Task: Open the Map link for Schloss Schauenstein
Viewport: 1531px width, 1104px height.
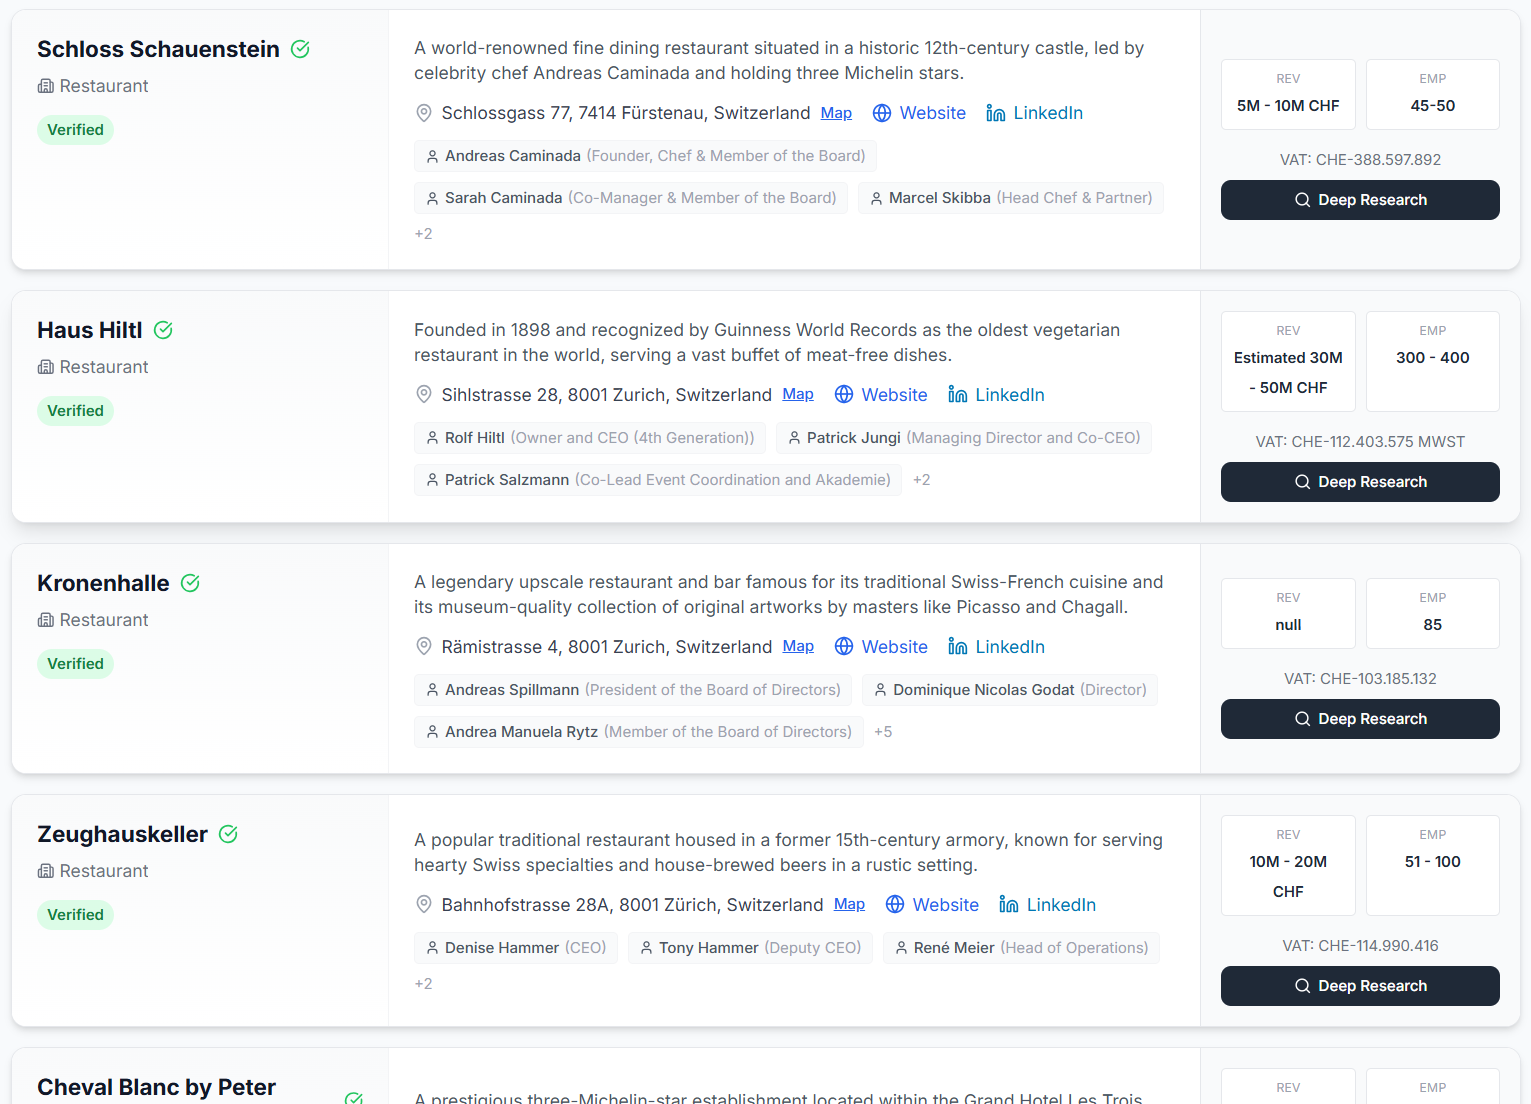Action: point(836,113)
